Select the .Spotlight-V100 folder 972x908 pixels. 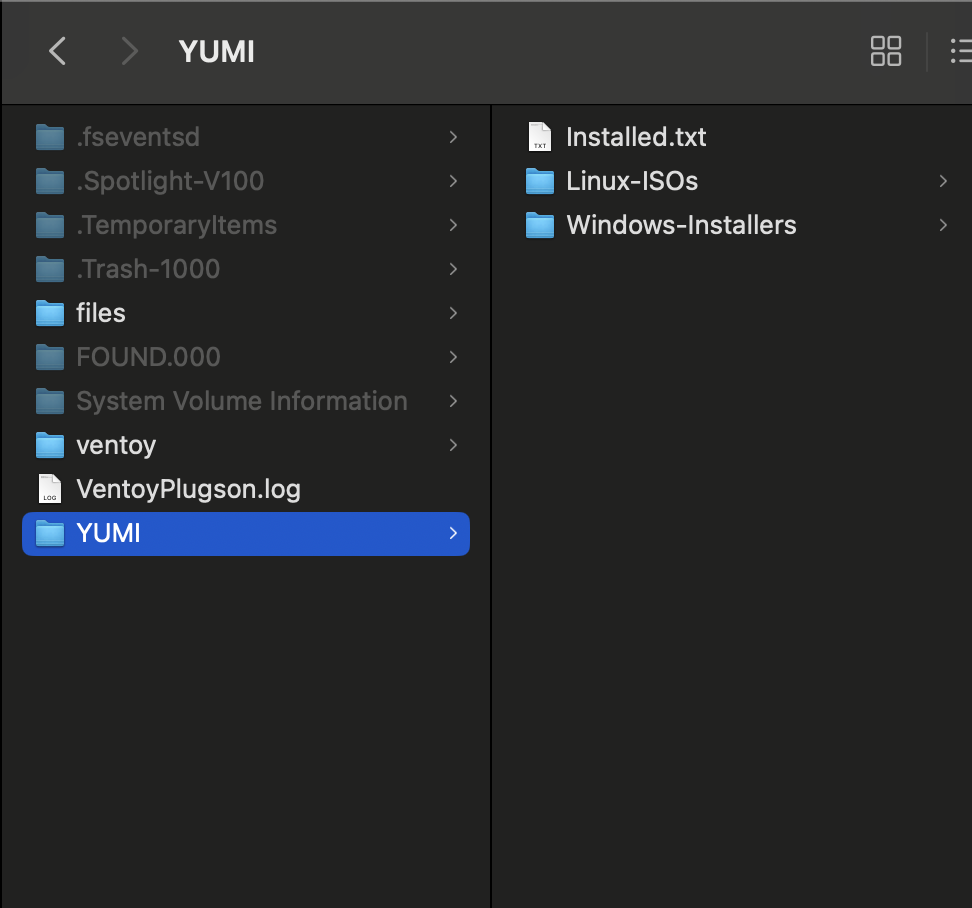(x=245, y=181)
